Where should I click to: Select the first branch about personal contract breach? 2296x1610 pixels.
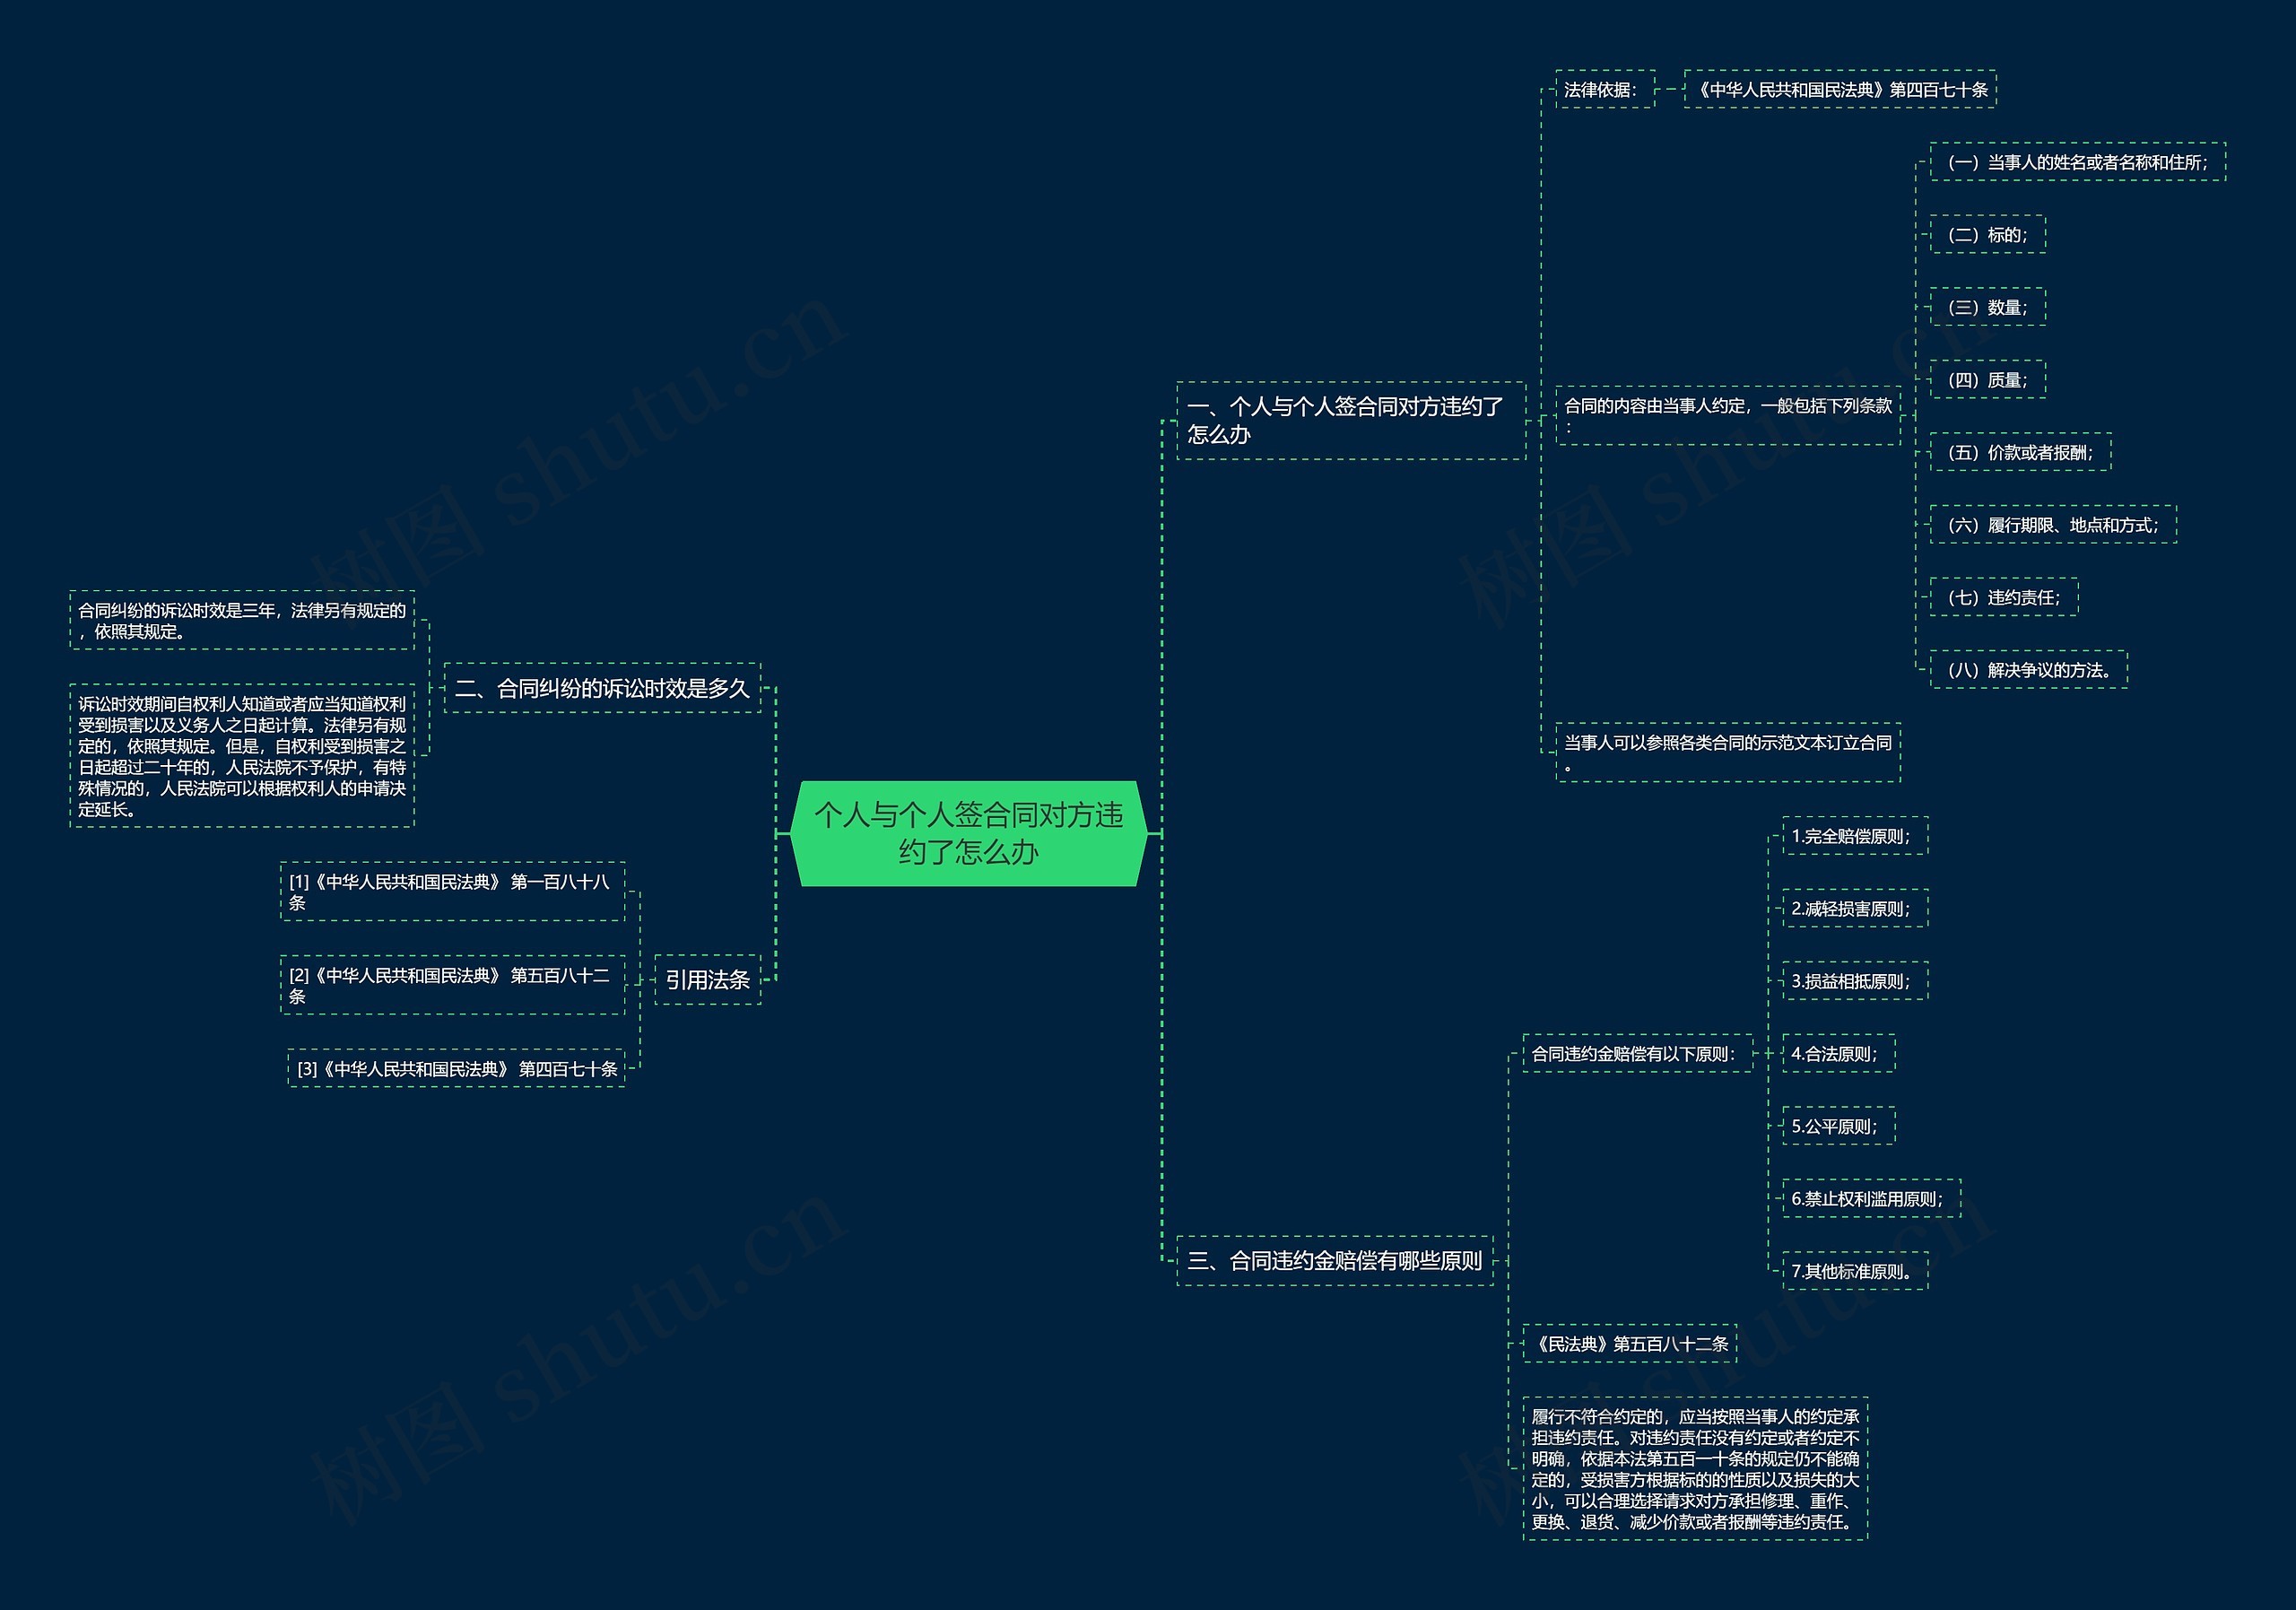(1350, 420)
